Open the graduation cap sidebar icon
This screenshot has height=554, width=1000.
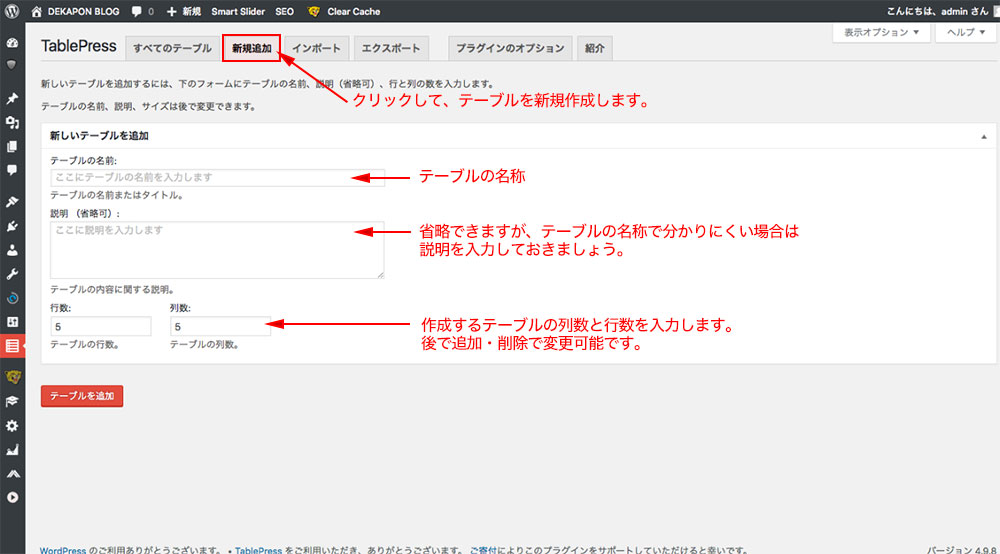coord(12,402)
